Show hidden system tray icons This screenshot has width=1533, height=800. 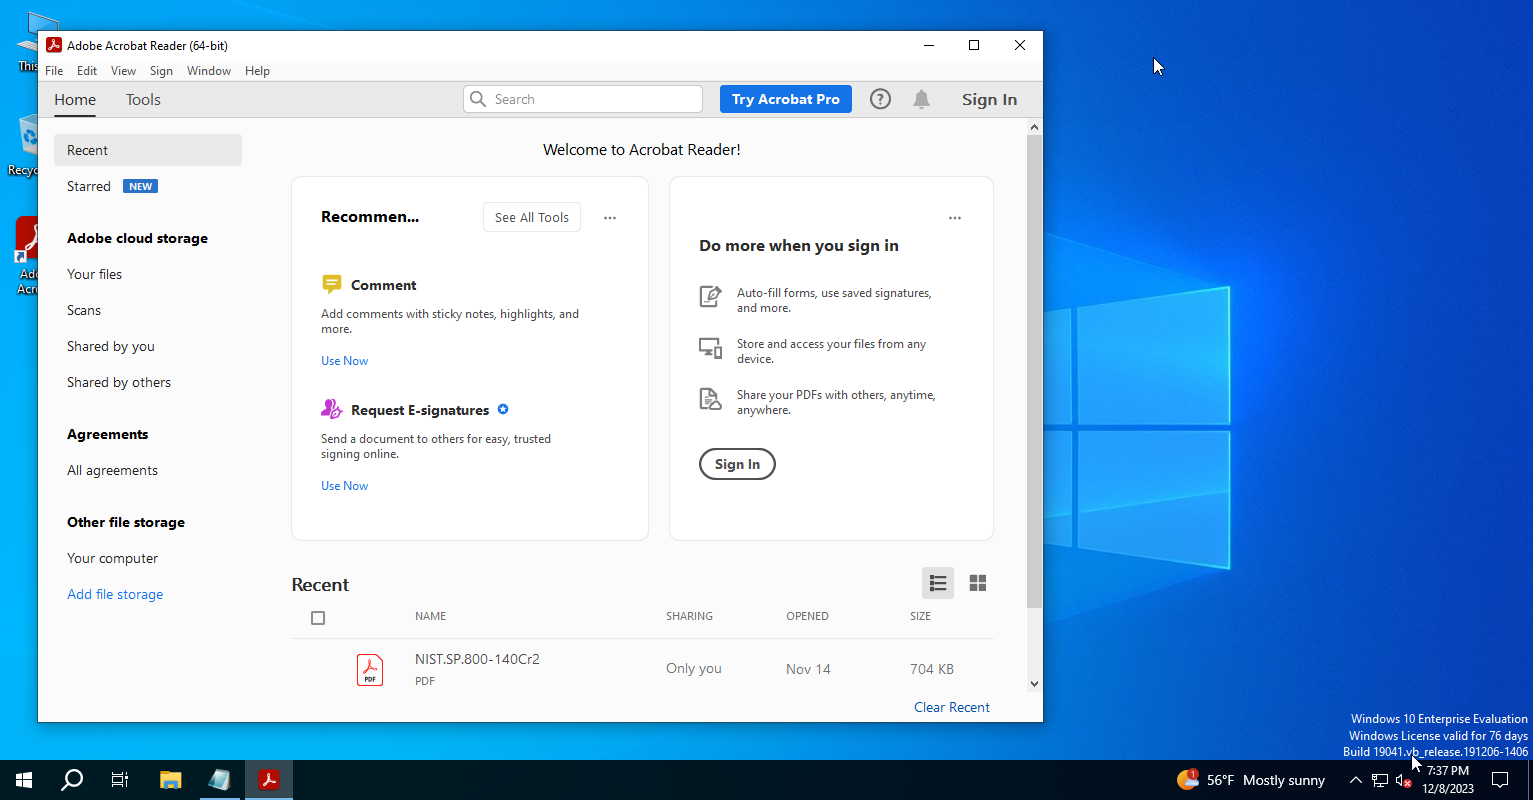click(1356, 780)
